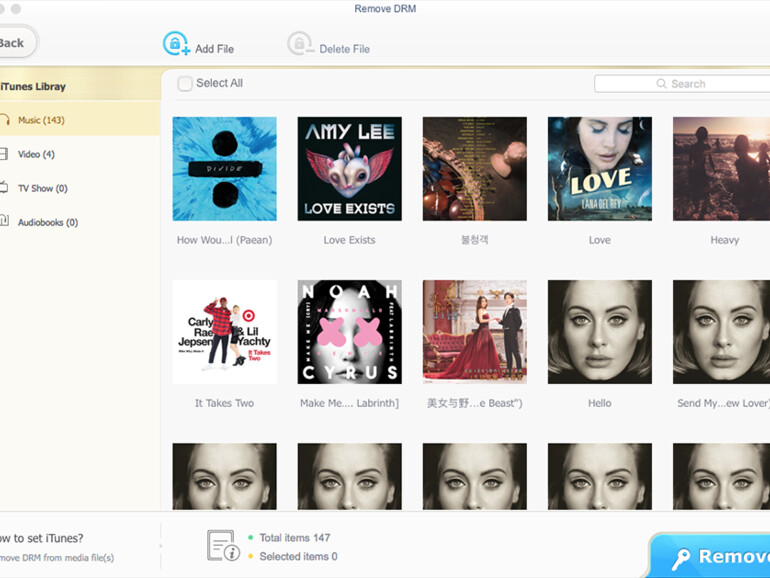Viewport: 770px width, 578px height.
Task: Select the It Takes Two cover
Action: click(x=224, y=332)
